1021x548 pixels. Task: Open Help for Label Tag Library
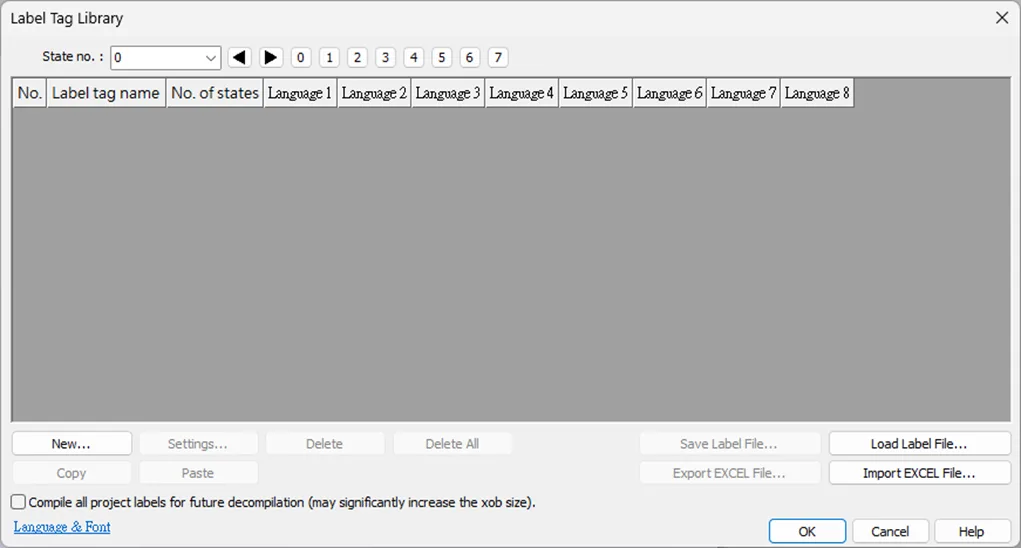[972, 531]
